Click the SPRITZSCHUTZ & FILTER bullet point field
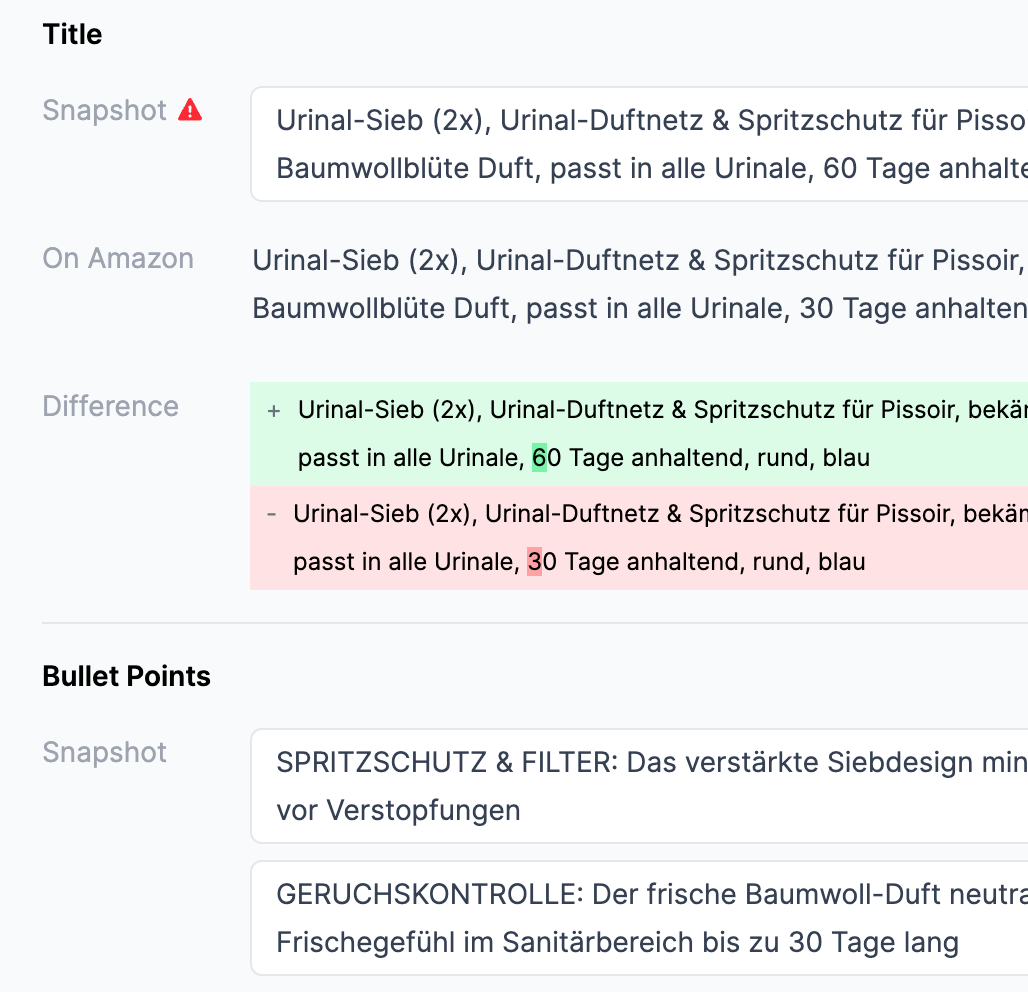The height and width of the screenshot is (992, 1028). point(640,786)
